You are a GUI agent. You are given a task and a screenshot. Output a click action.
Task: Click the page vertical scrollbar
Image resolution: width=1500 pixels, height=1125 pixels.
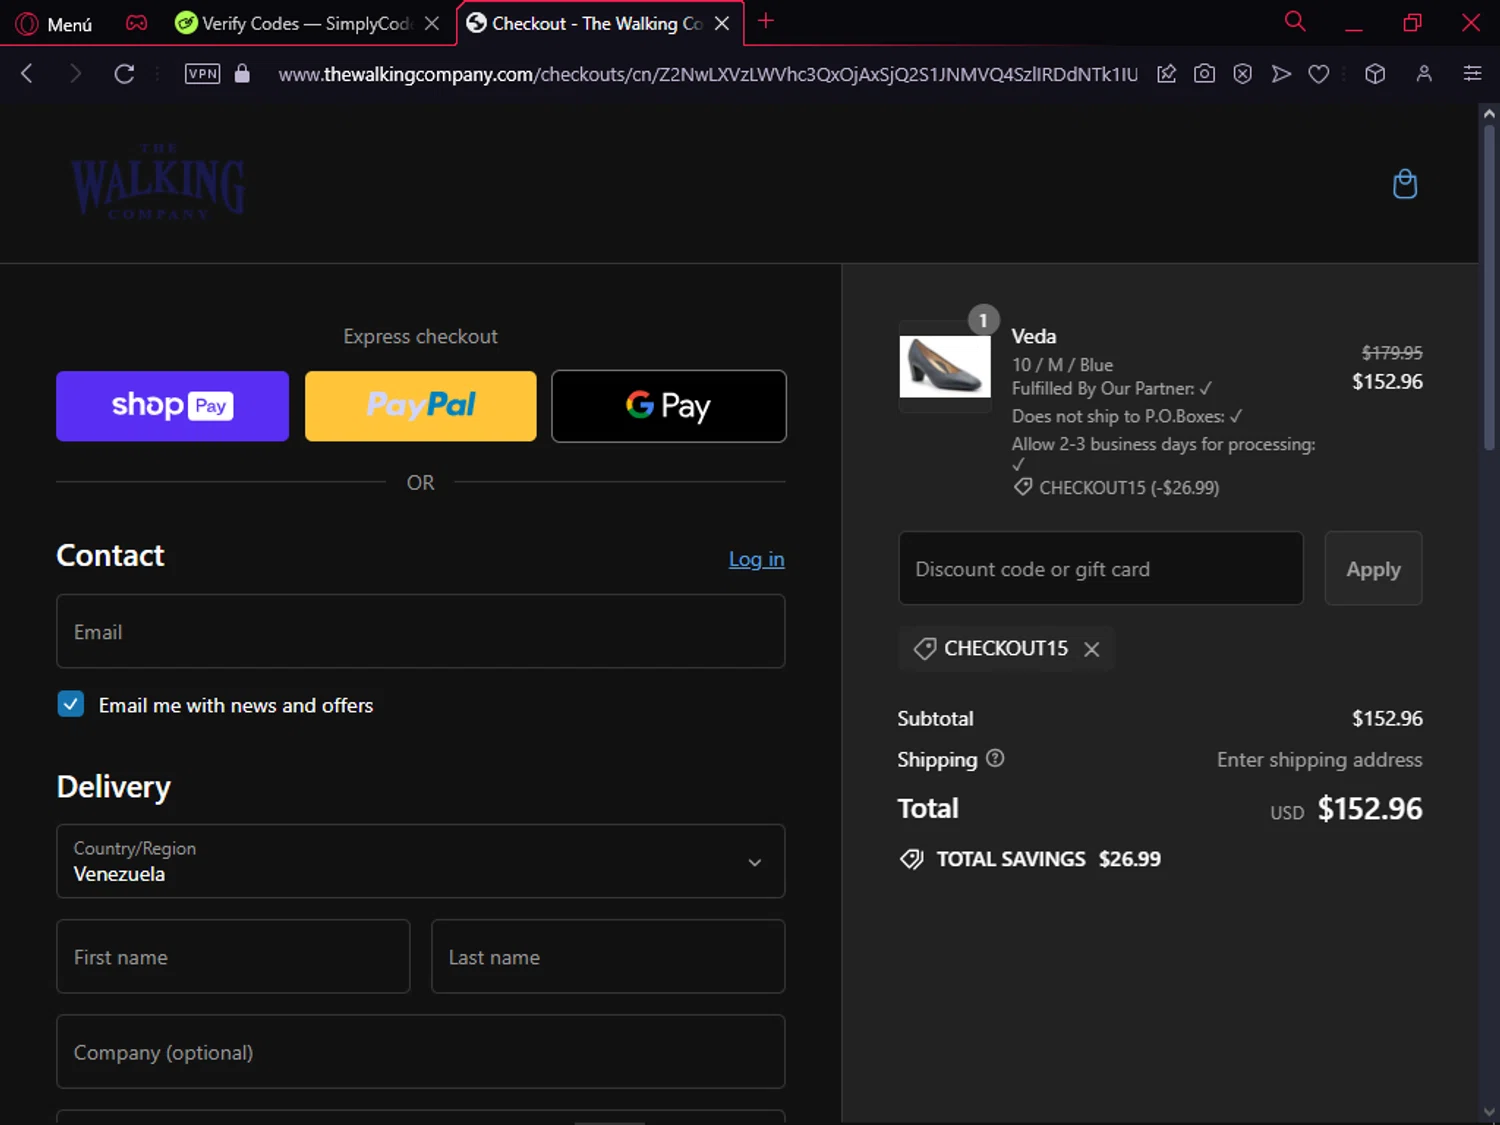coord(1489,288)
